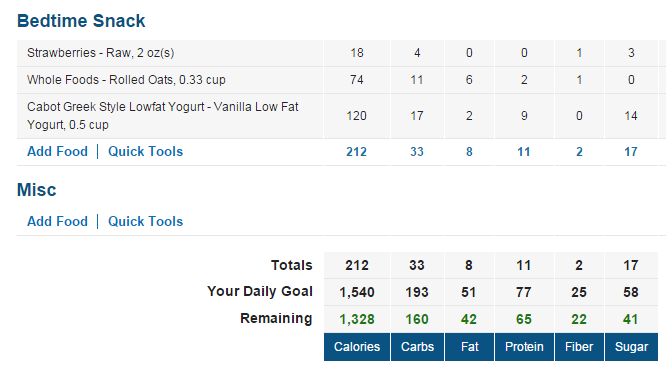Viewport: 666px width, 366px height.
Task: Click the Fat column header
Action: pos(469,347)
